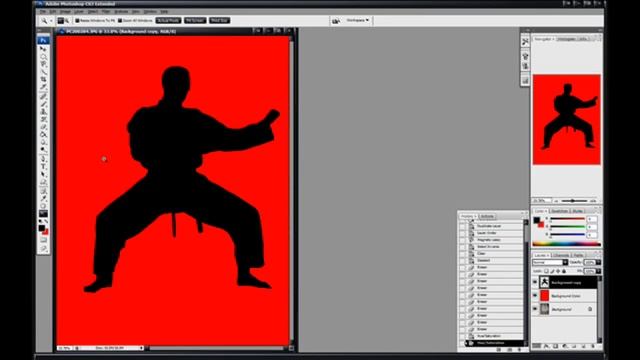Screen dimensions: 640x360
Task: Click the History panel vertical scrollbar
Action: pyautogui.click(x=526, y=282)
